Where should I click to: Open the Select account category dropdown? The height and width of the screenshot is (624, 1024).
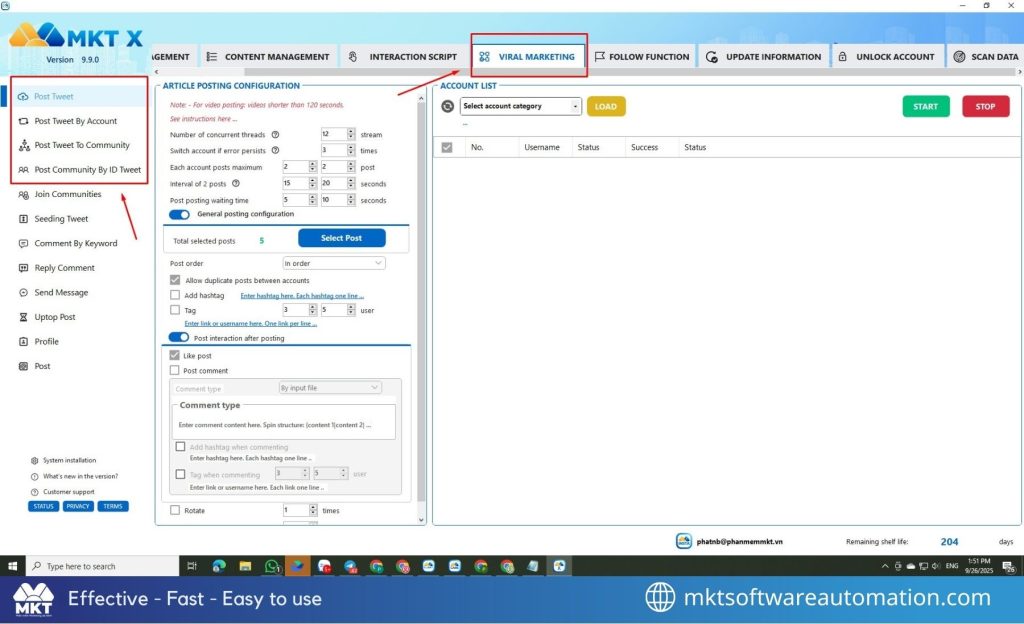click(x=520, y=106)
